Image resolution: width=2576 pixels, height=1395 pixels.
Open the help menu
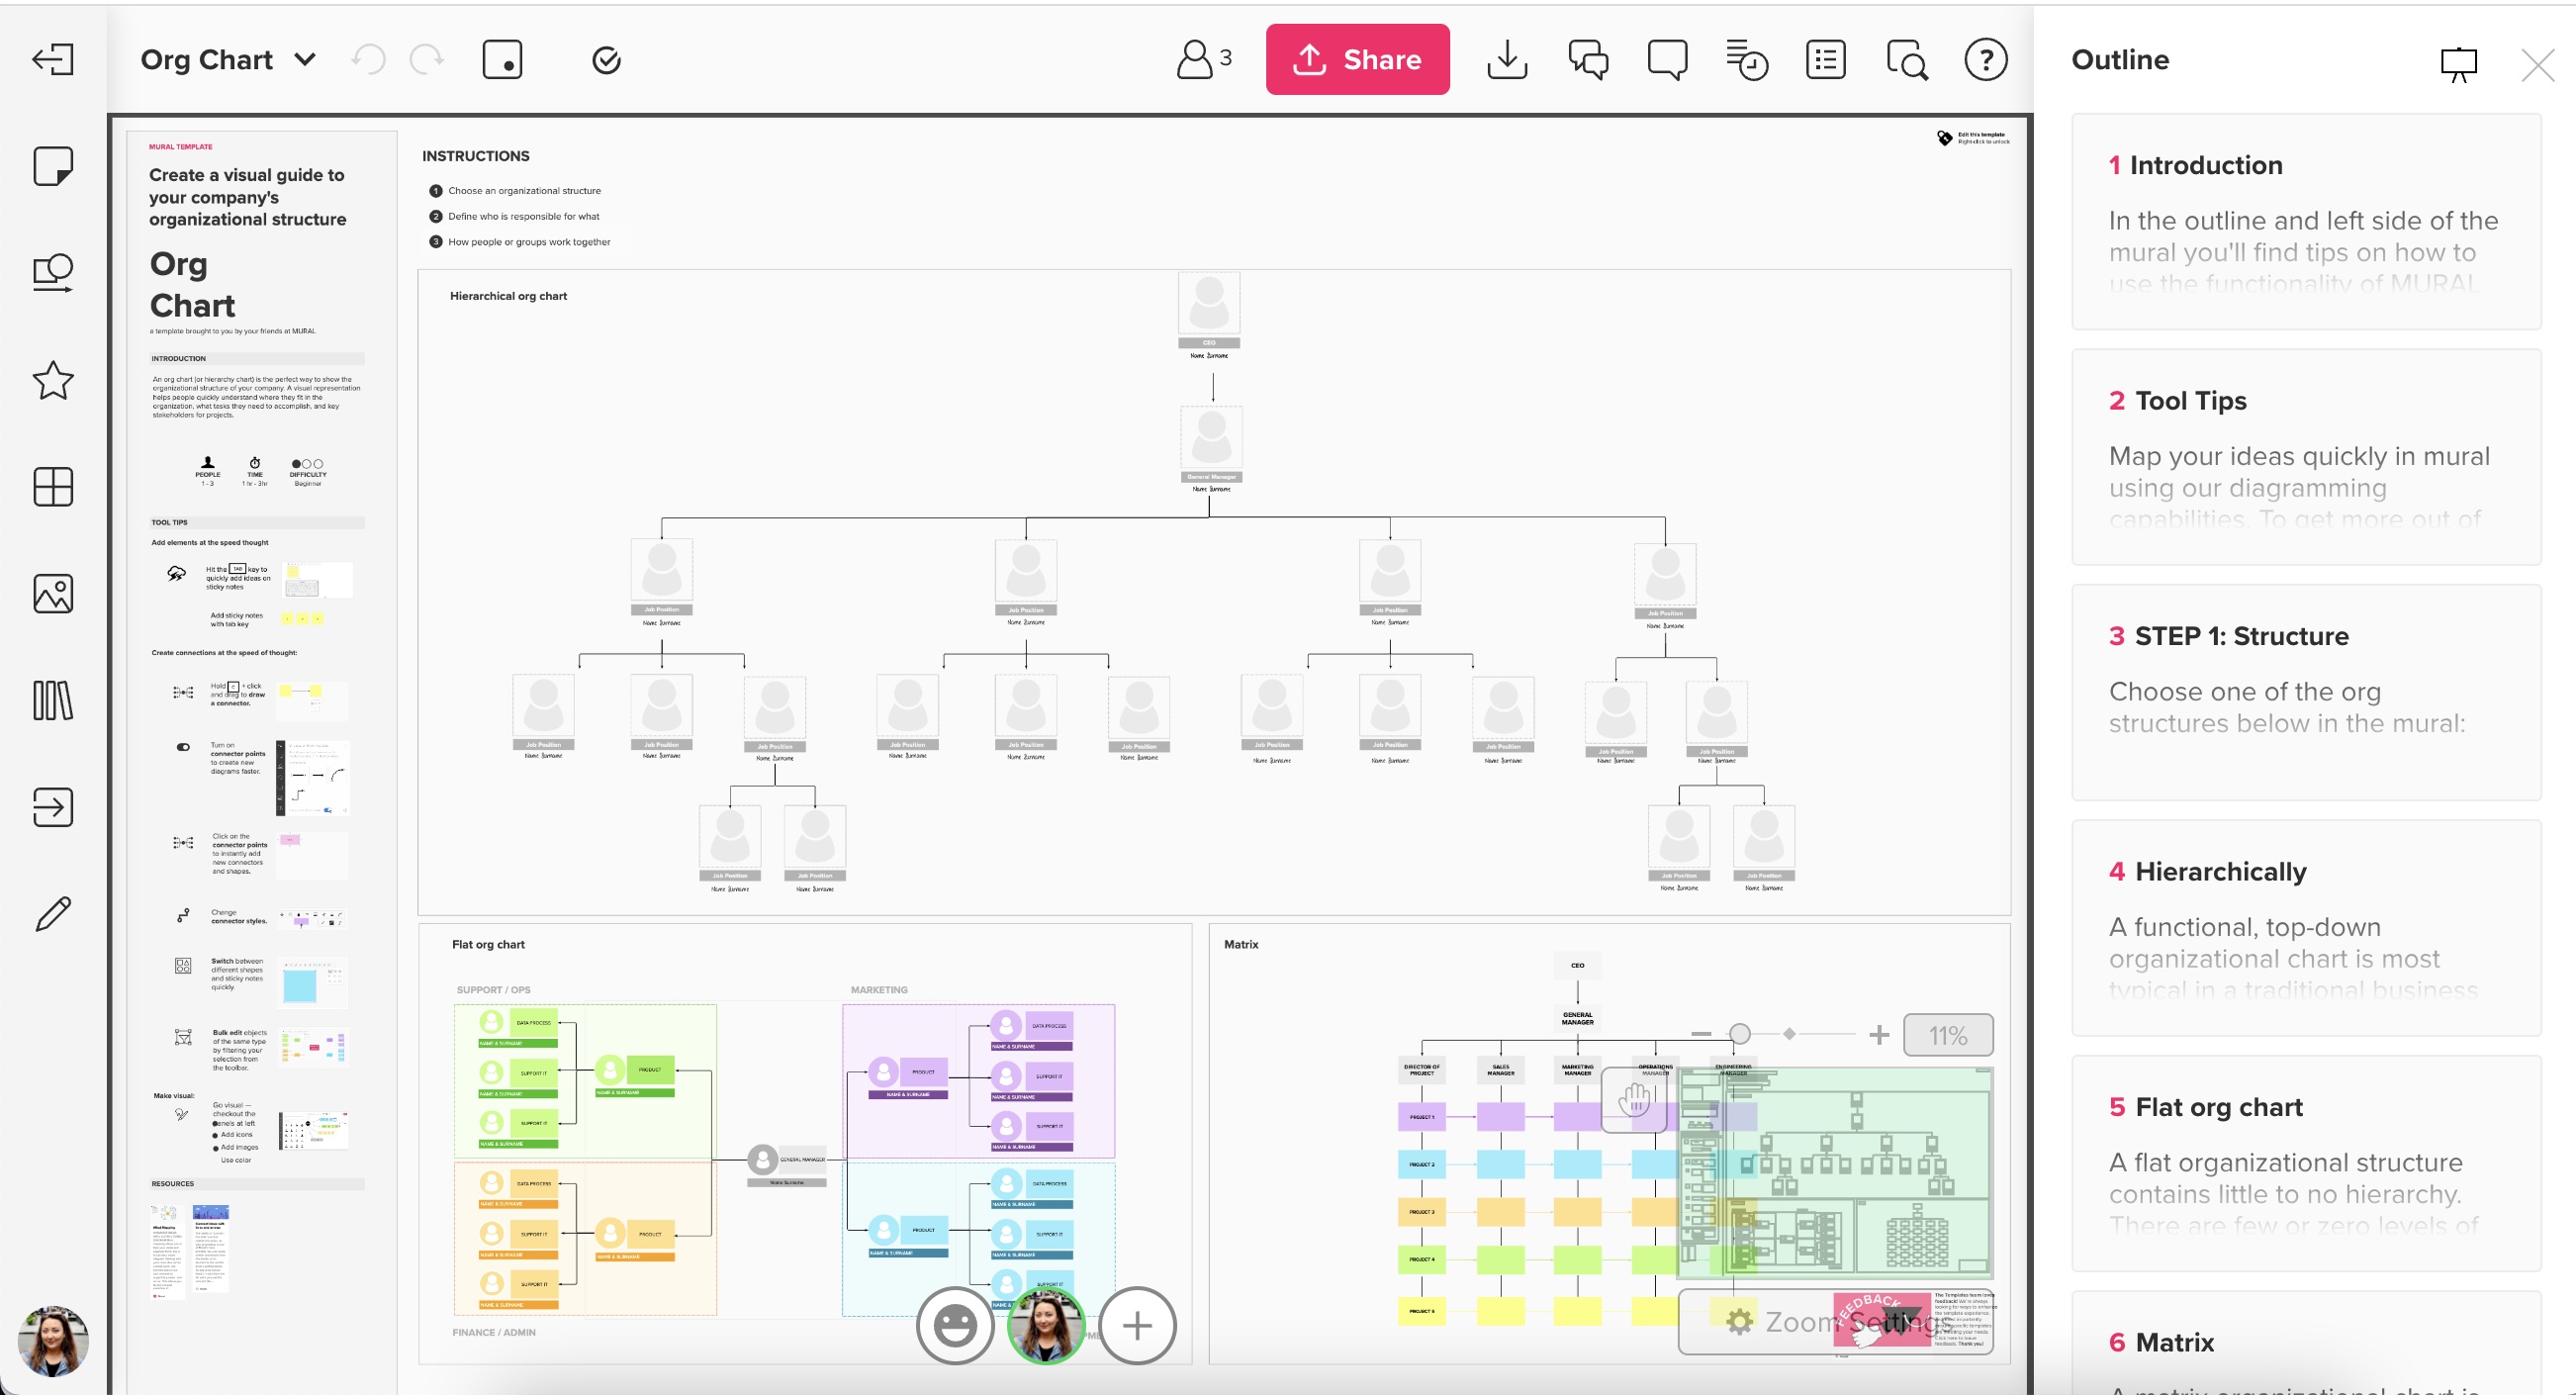(x=1986, y=59)
